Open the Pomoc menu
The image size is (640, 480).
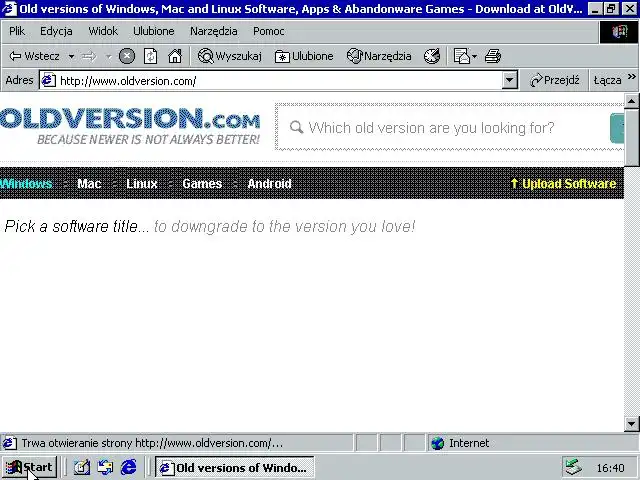pyautogui.click(x=269, y=31)
